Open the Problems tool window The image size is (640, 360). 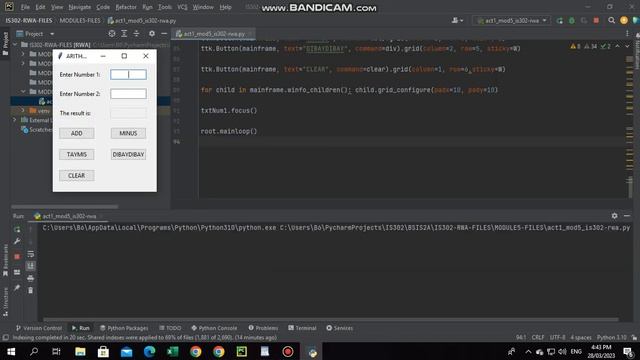pyautogui.click(x=263, y=328)
